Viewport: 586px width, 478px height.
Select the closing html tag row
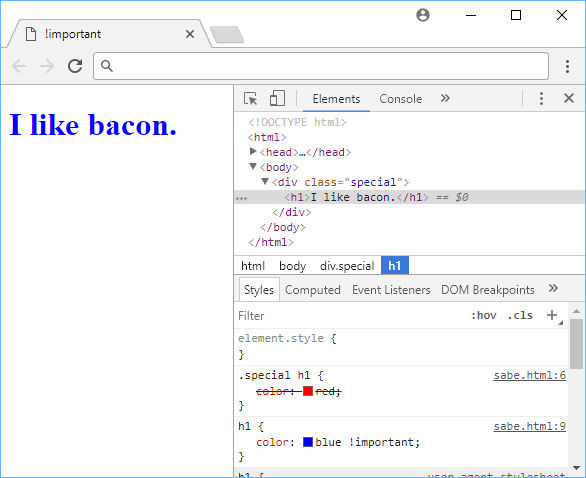click(x=271, y=242)
